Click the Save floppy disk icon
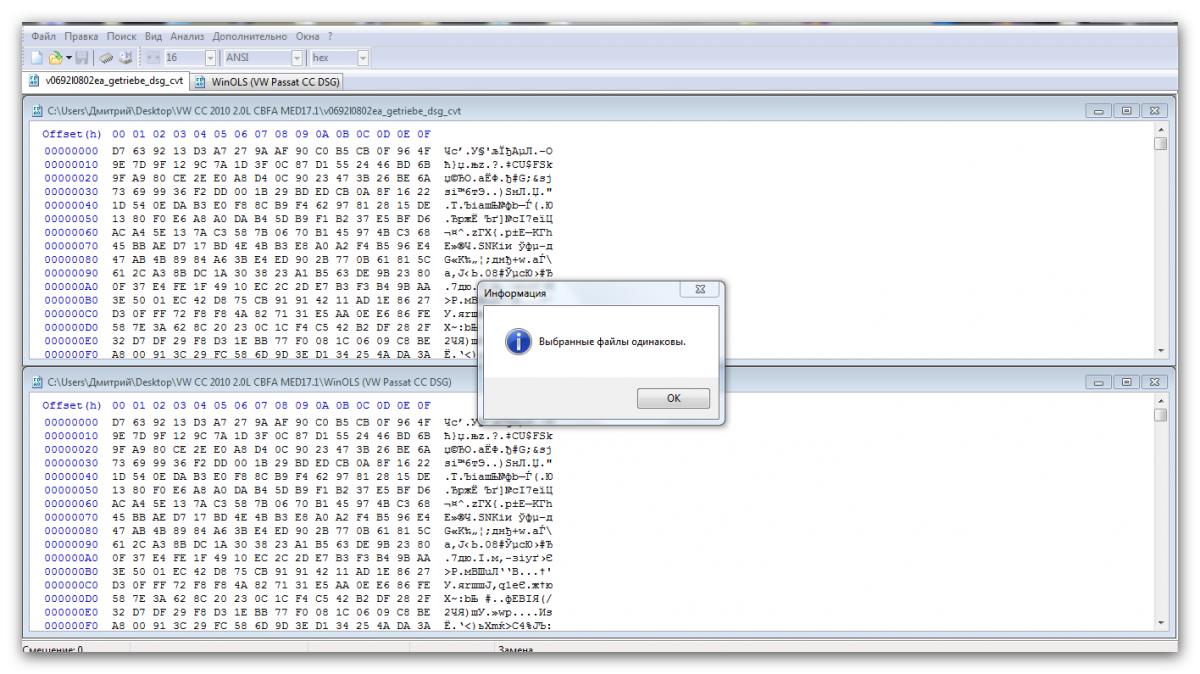Image resolution: width=1200 pixels, height=674 pixels. [x=81, y=58]
